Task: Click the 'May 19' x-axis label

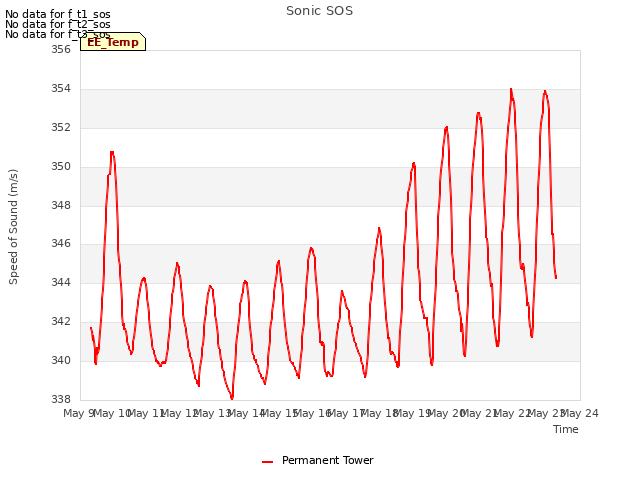Action: [413, 413]
